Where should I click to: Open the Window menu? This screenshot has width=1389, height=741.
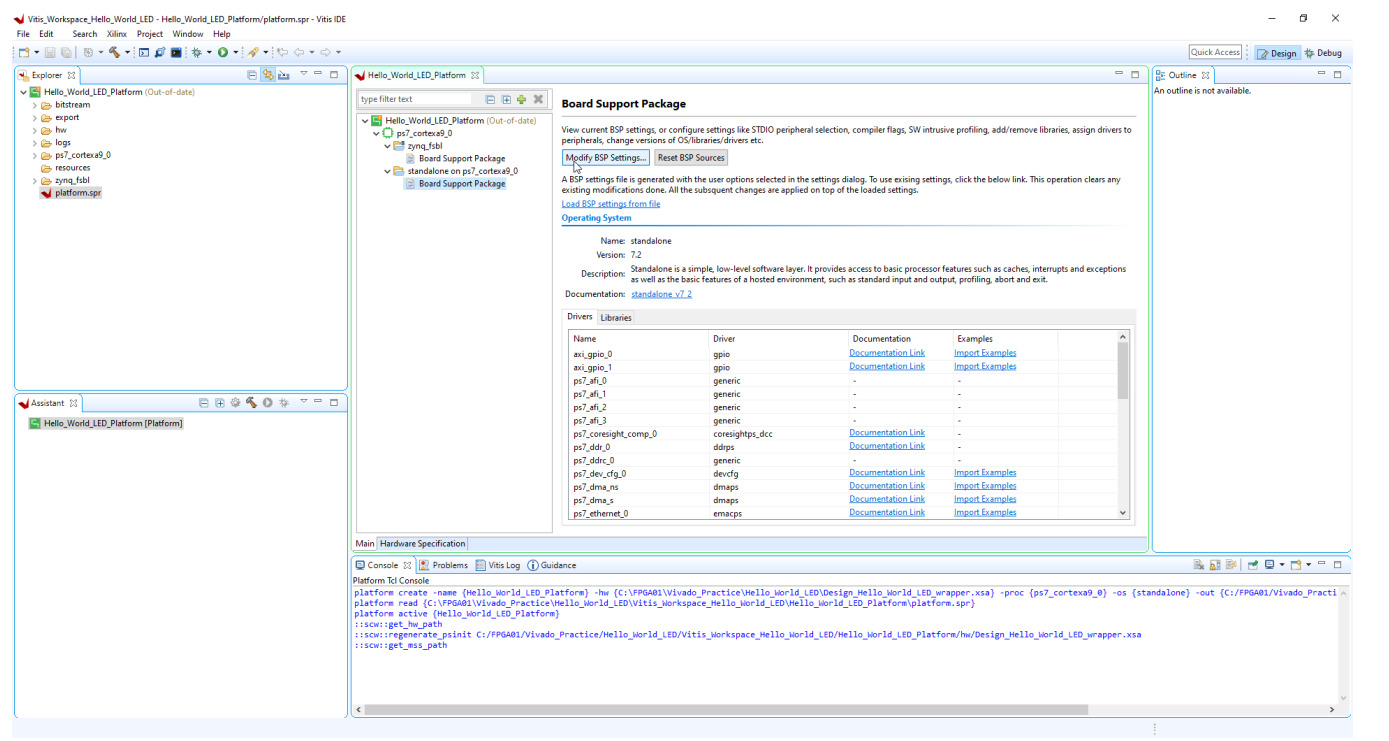(x=188, y=34)
